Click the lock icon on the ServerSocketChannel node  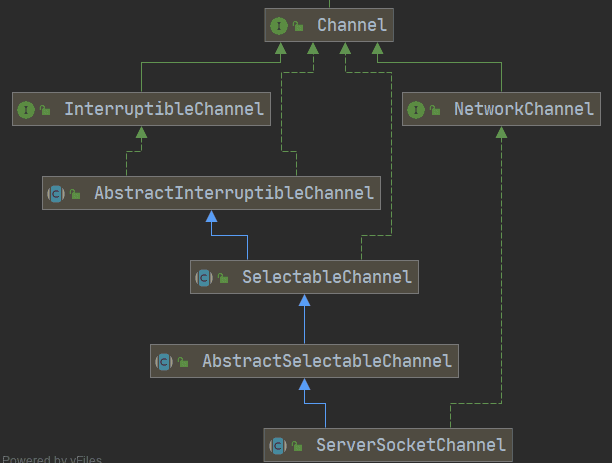click(297, 444)
